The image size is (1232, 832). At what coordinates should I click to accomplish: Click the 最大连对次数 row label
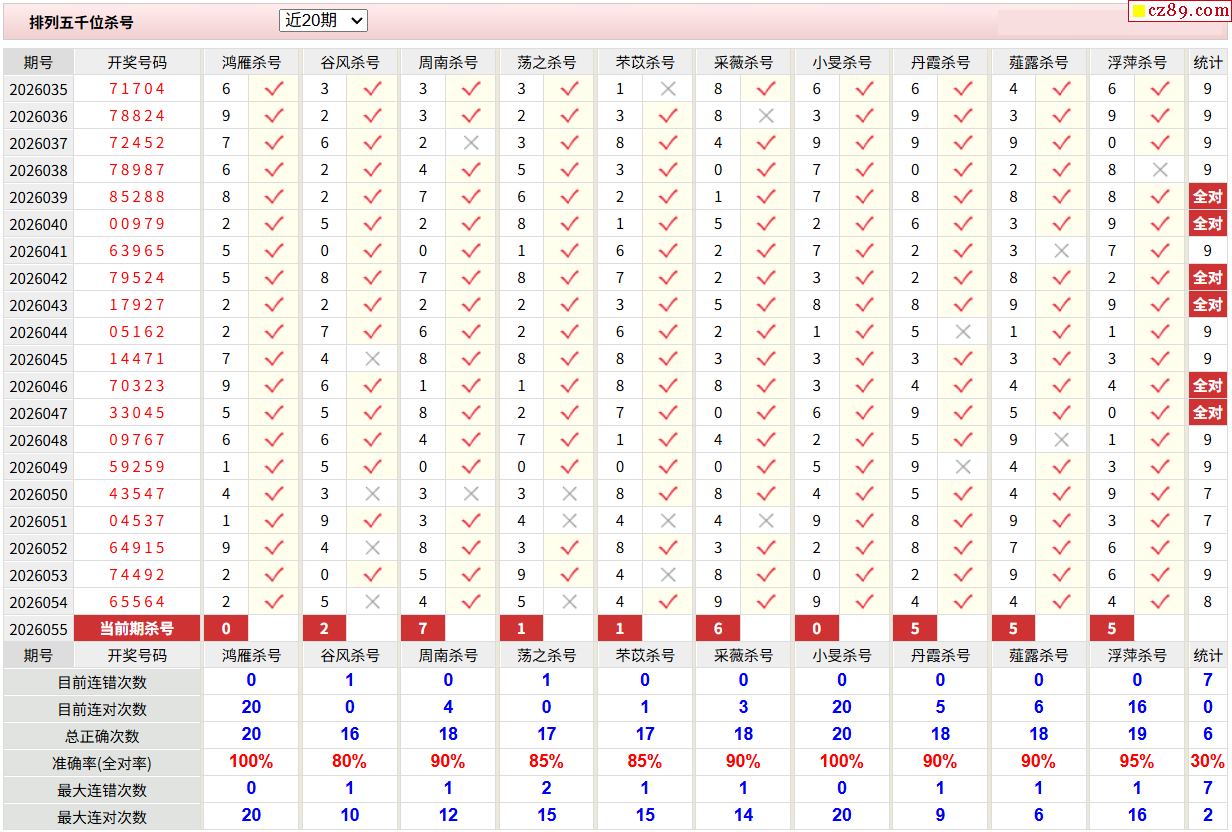(x=102, y=817)
